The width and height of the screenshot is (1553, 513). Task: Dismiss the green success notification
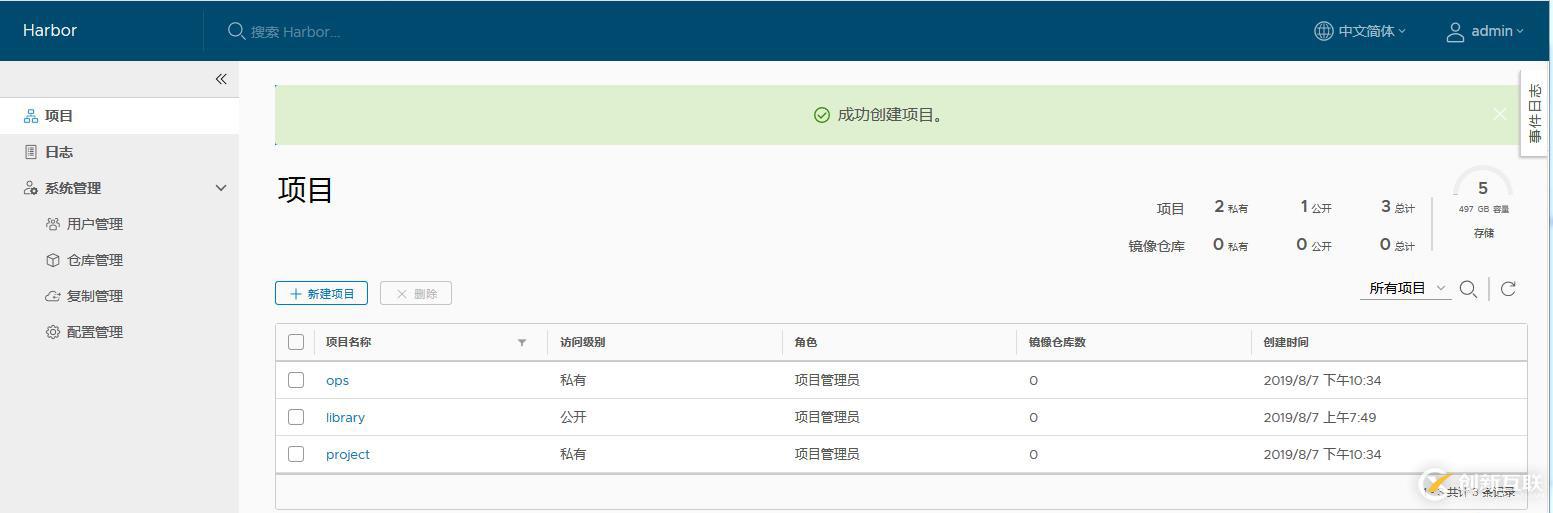pos(1499,114)
